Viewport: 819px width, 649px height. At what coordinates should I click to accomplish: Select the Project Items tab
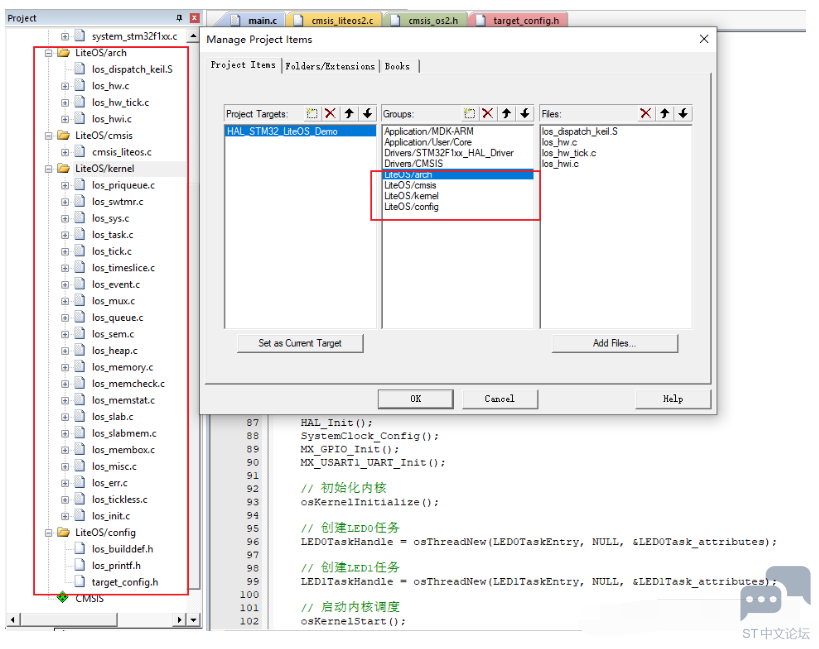coord(243,65)
